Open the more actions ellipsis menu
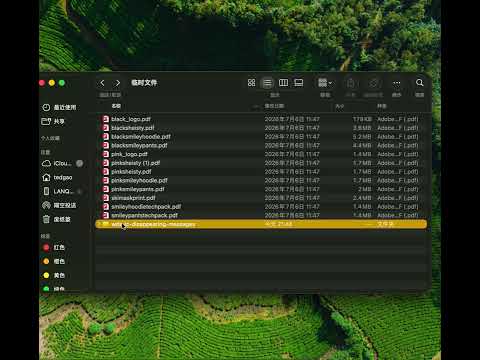The image size is (480, 360). pos(397,83)
